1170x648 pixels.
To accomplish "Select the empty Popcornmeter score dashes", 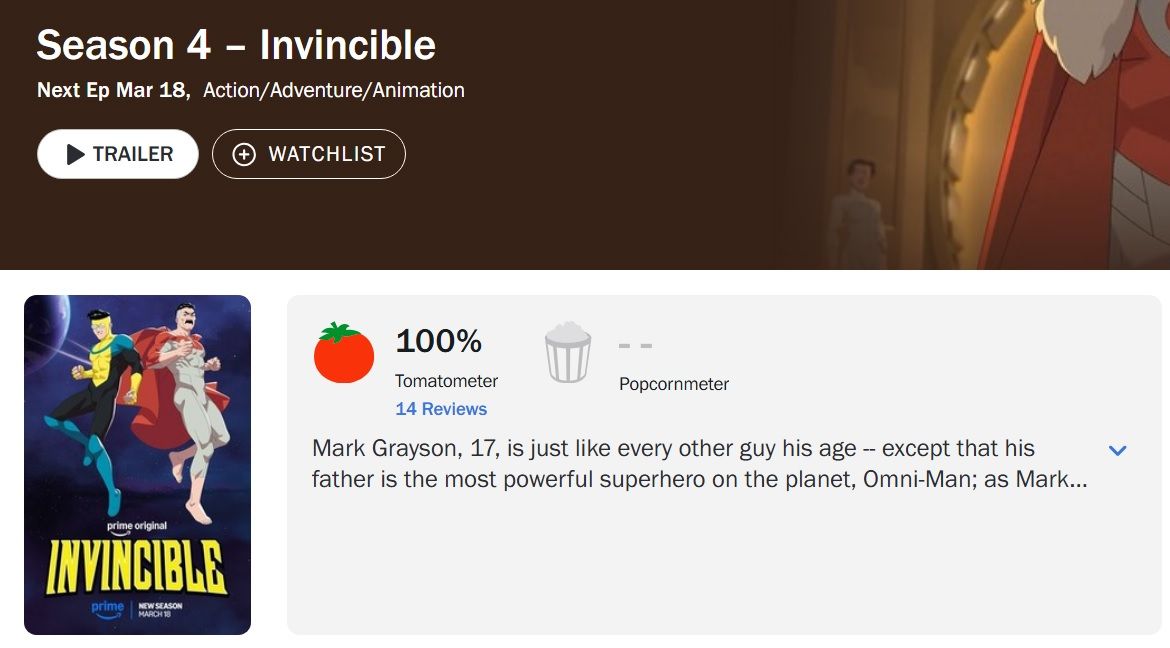I will (x=636, y=346).
